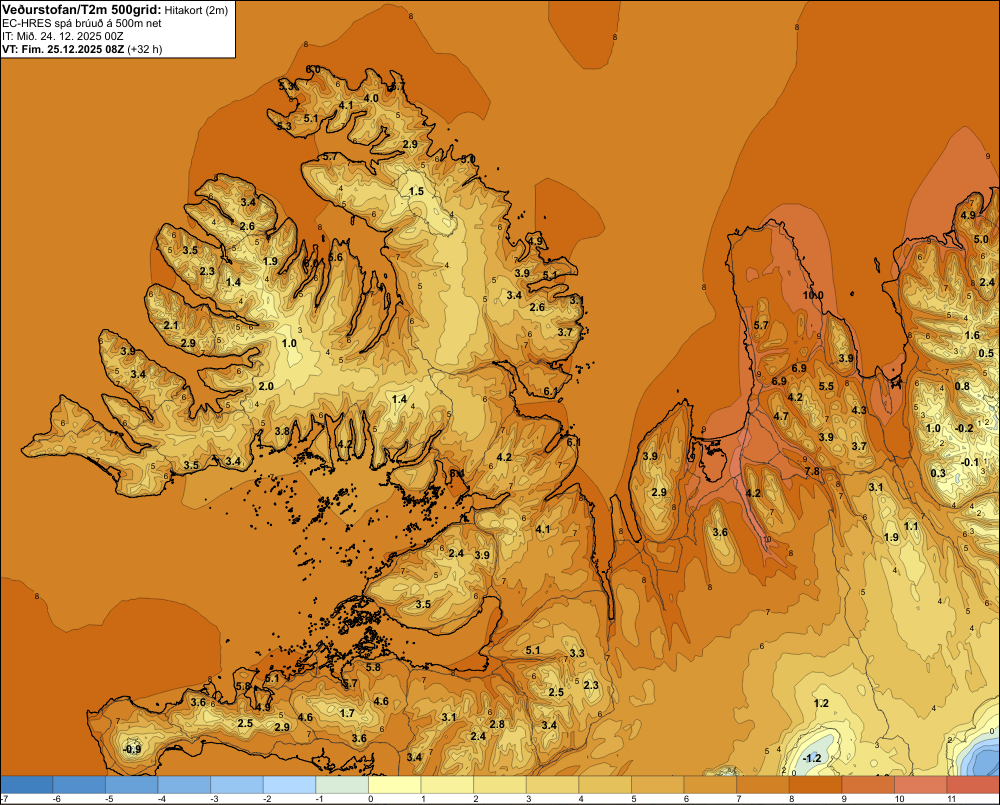Click the "5.6" temperature value

tap(335, 258)
